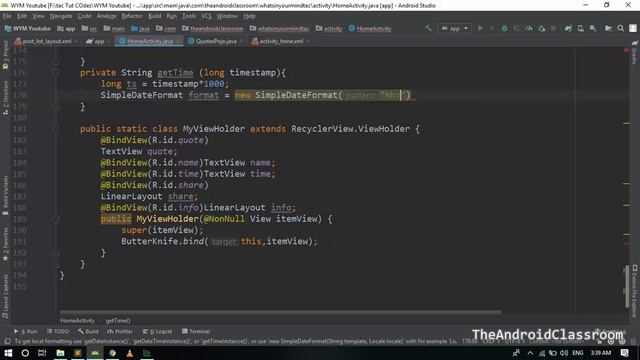Click WYM Youtube breadcrumb in navigation bar
640x360 pixels.
coord(28,29)
